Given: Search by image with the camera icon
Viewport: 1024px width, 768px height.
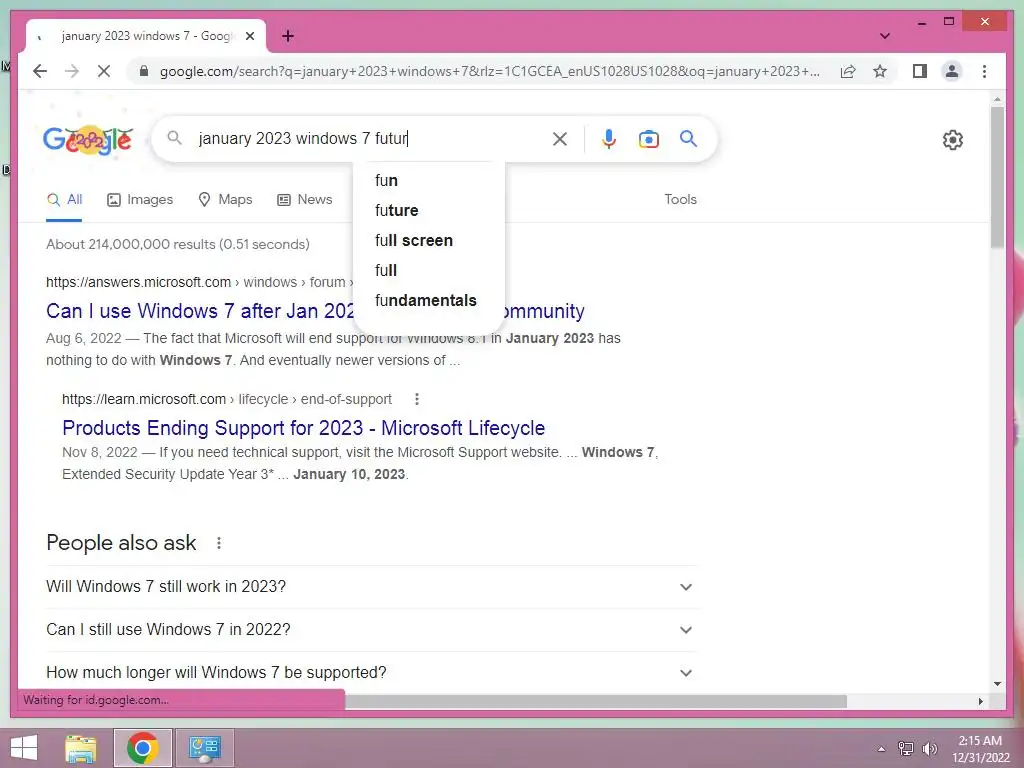Looking at the screenshot, I should (648, 138).
